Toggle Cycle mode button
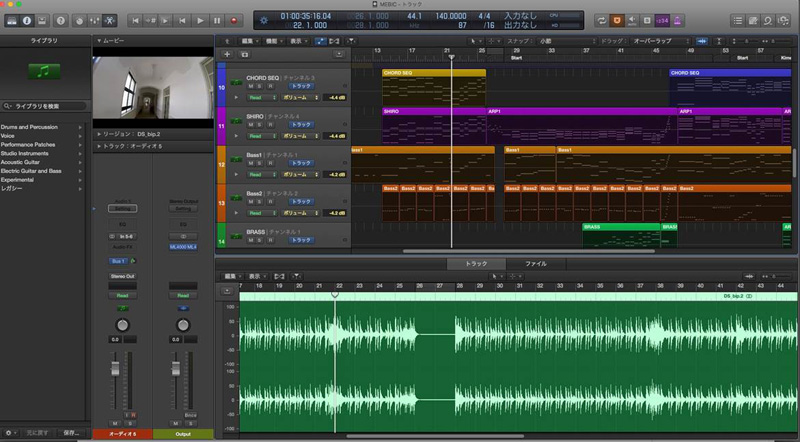Screen dimensions: 800x442 602,21
